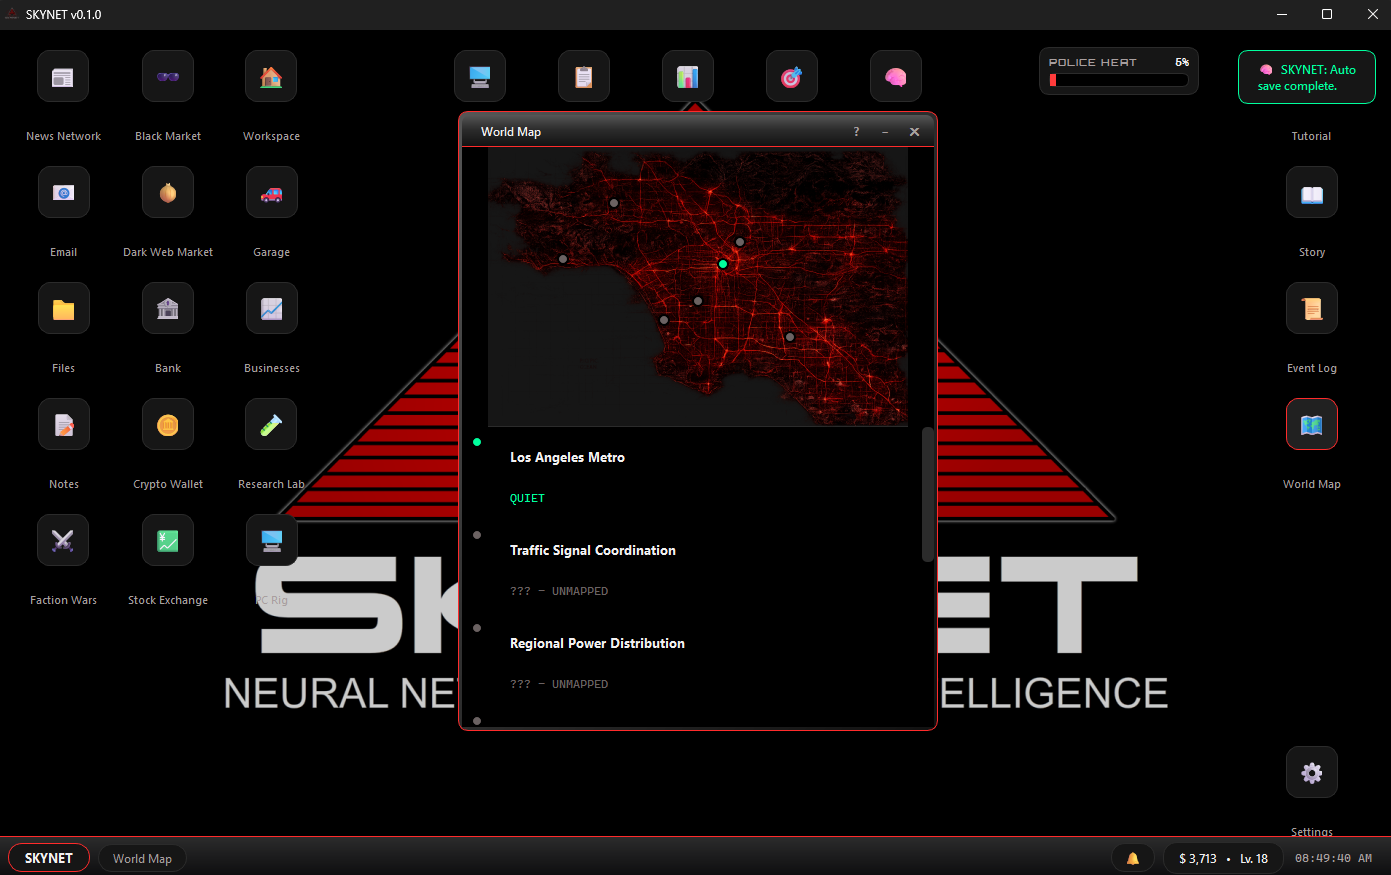The width and height of the screenshot is (1391, 875).
Task: Click the QUIET status under Los Angeles Metro
Action: point(527,498)
